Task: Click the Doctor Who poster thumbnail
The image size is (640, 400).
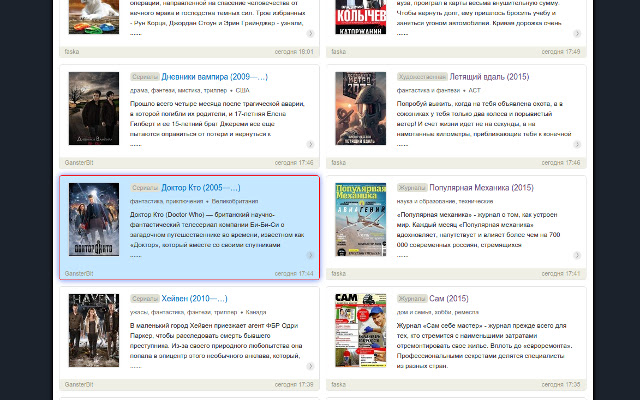Action: (x=94, y=220)
